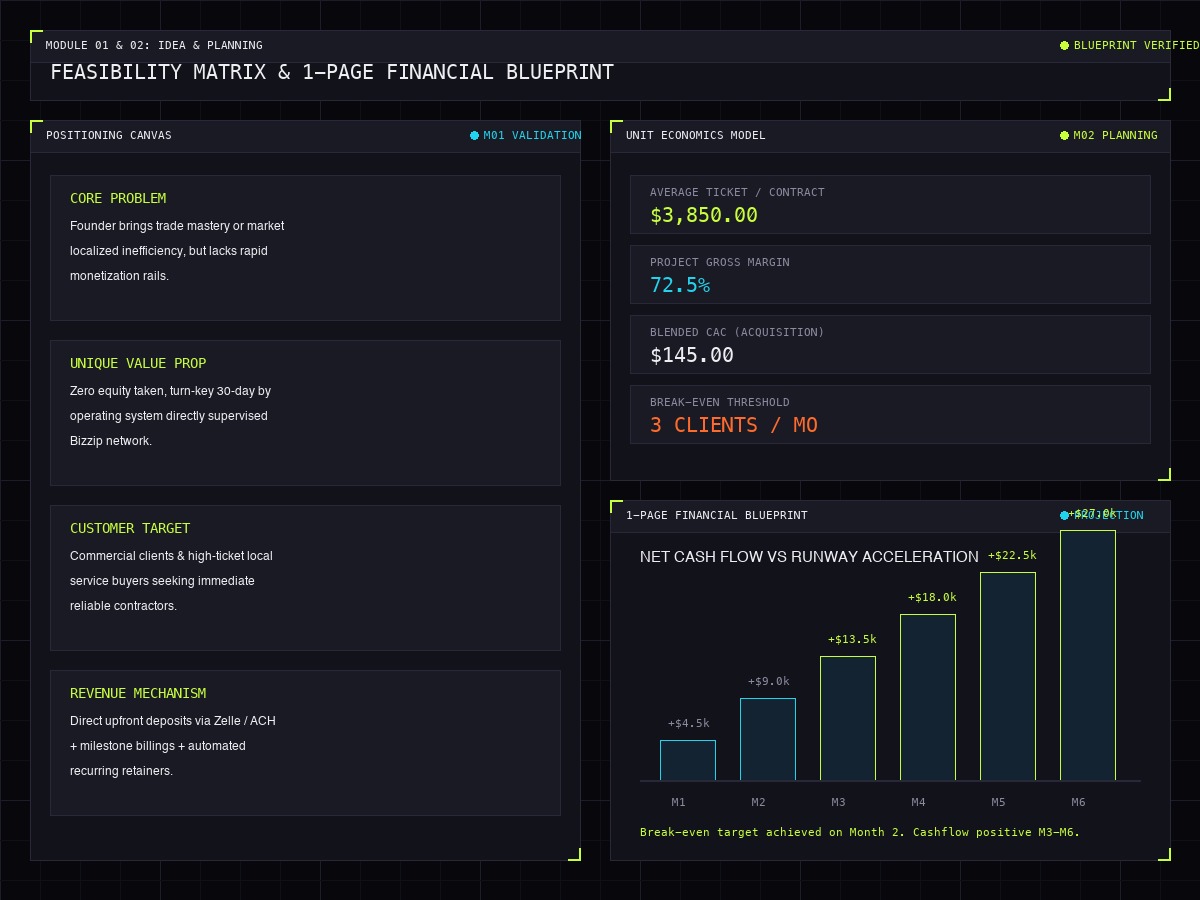Select the CUSTOMER TARGET card heading
Screen dimensions: 1200x900
130,528
